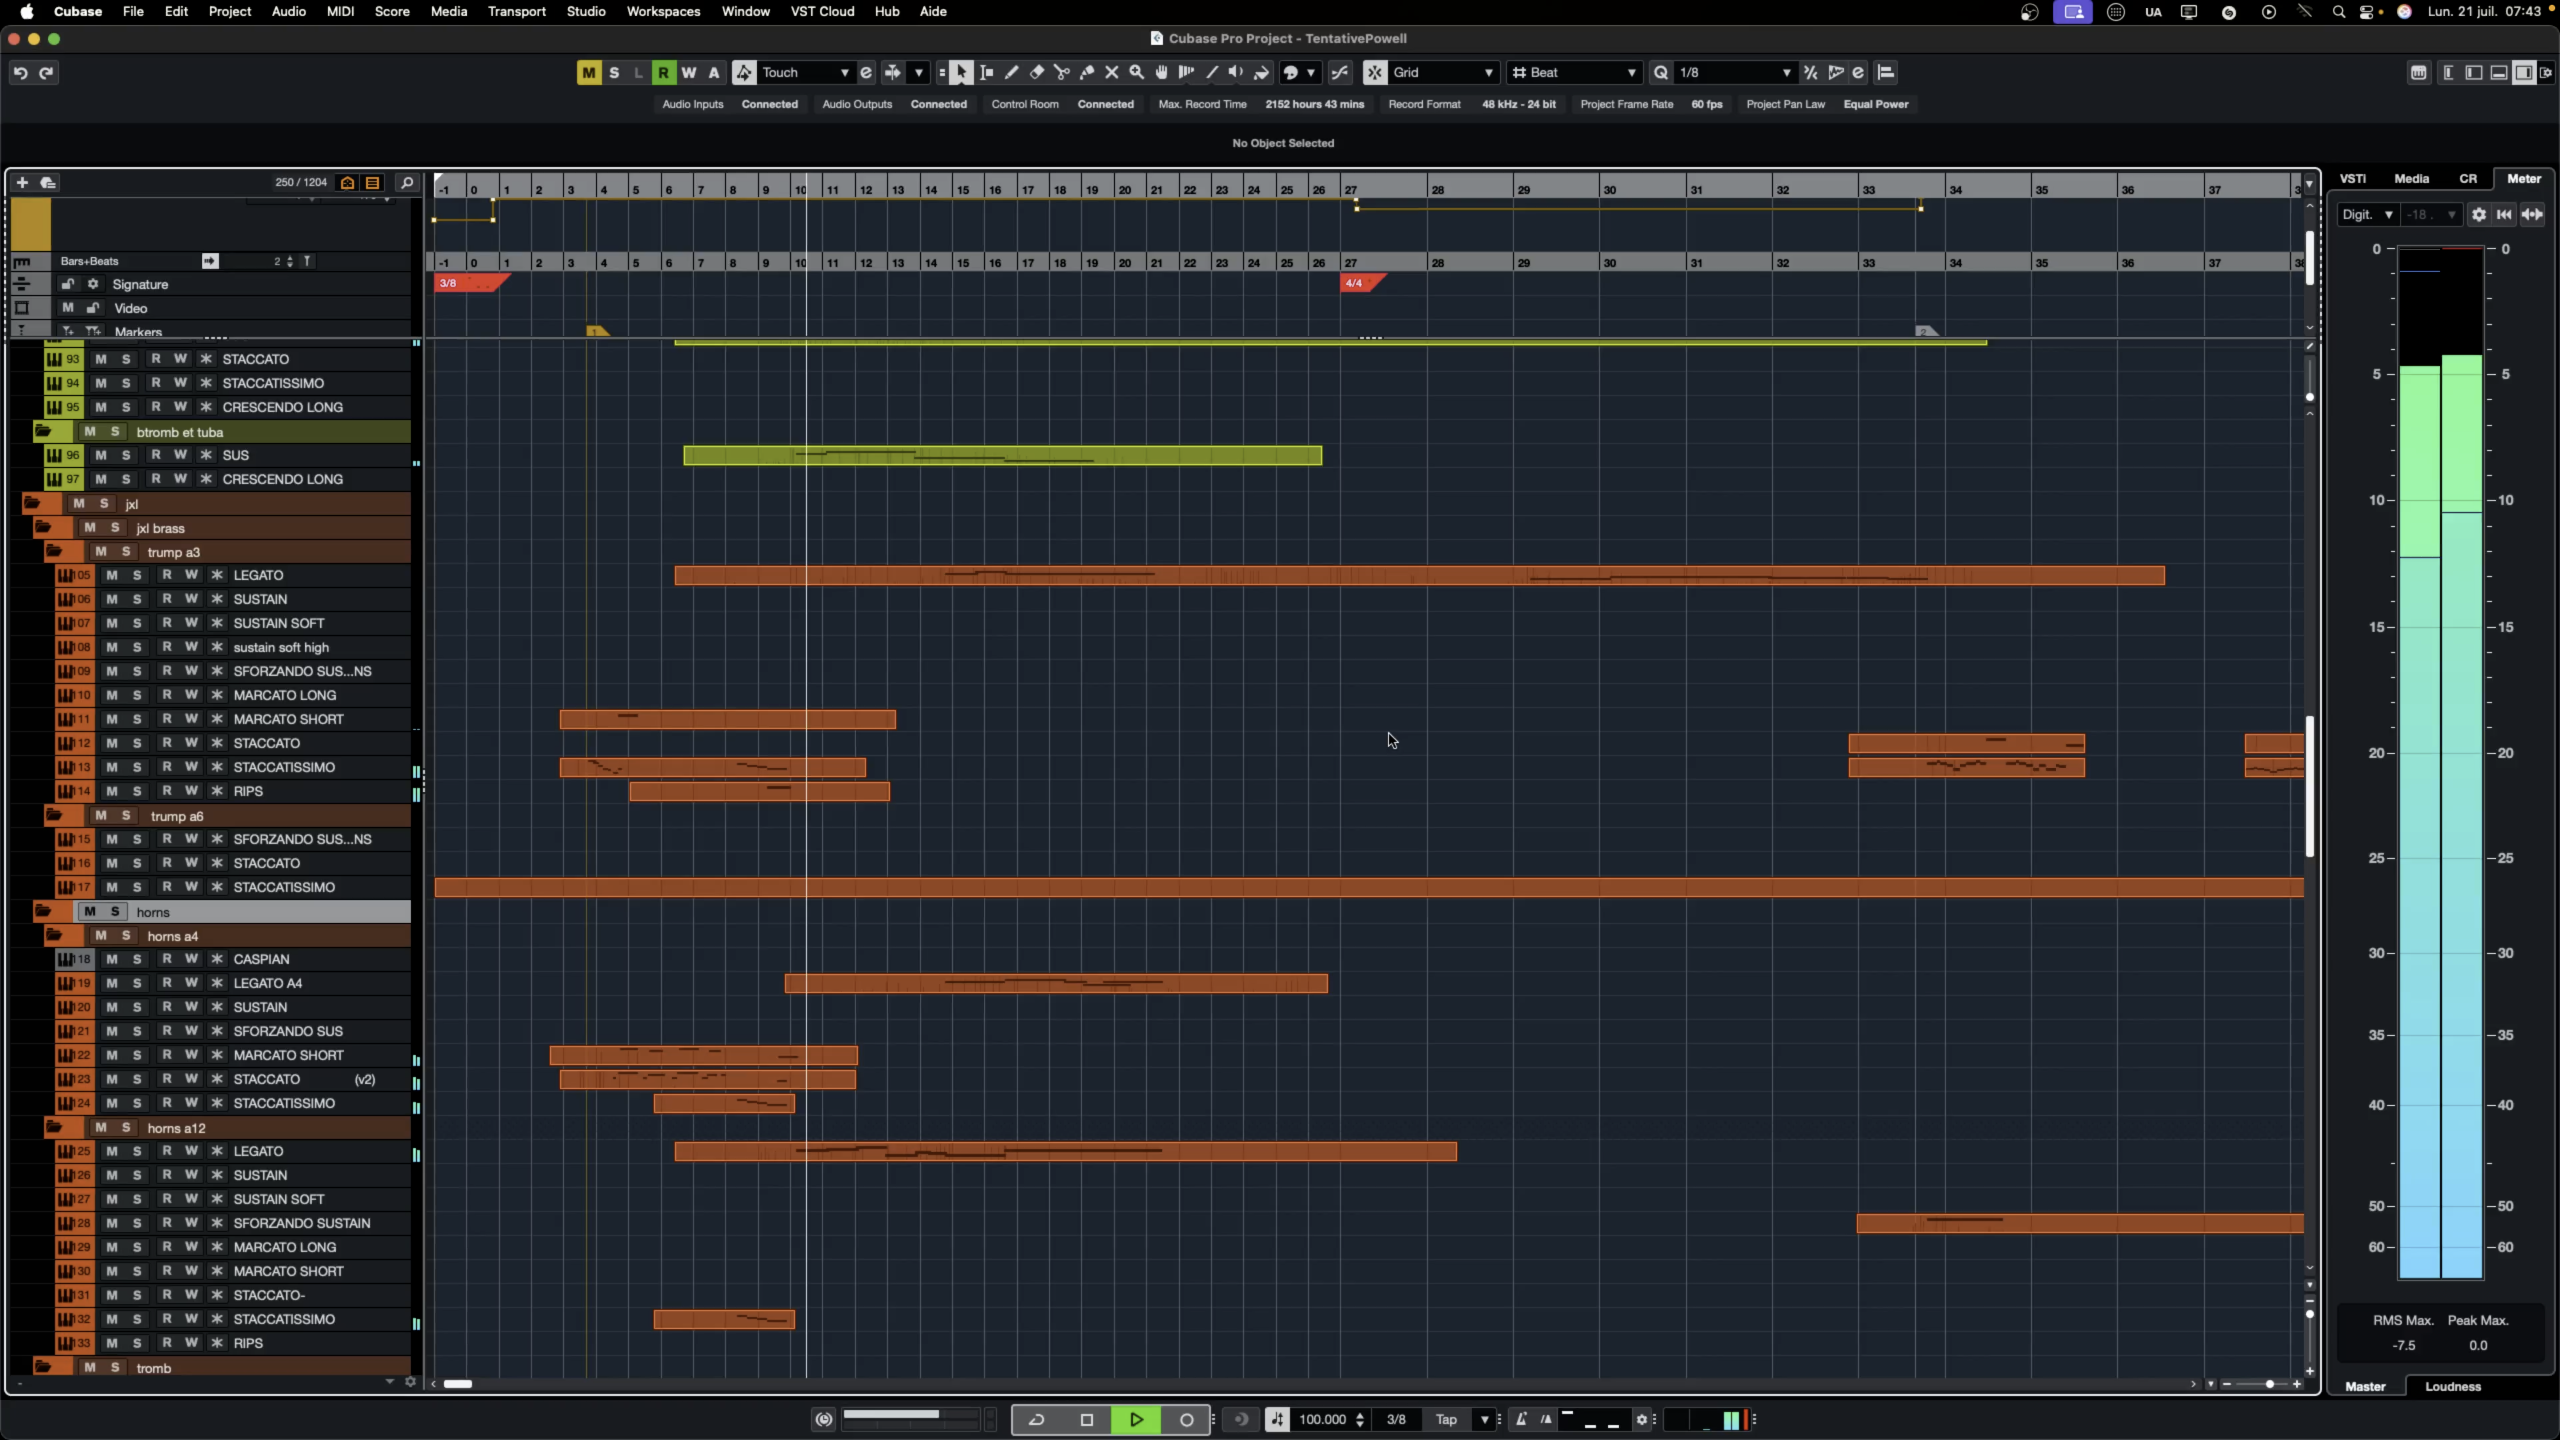
Task: Toggle the global Read automation button
Action: coord(663,72)
